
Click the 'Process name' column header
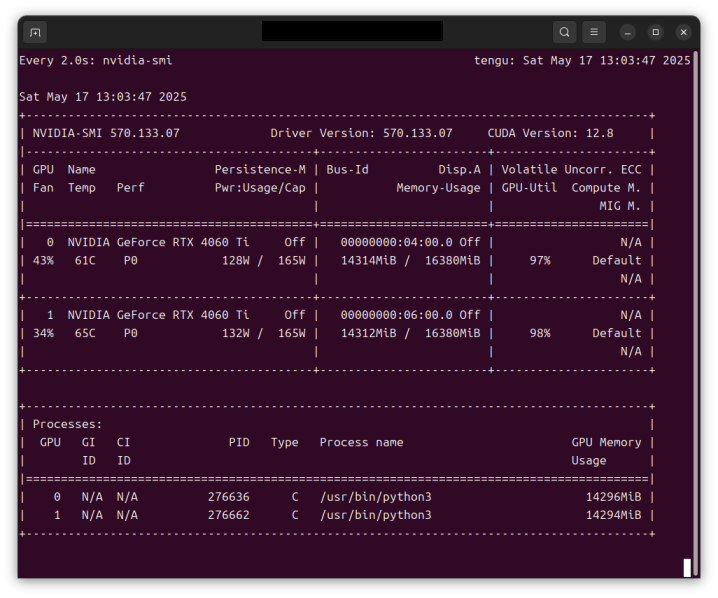[361, 442]
